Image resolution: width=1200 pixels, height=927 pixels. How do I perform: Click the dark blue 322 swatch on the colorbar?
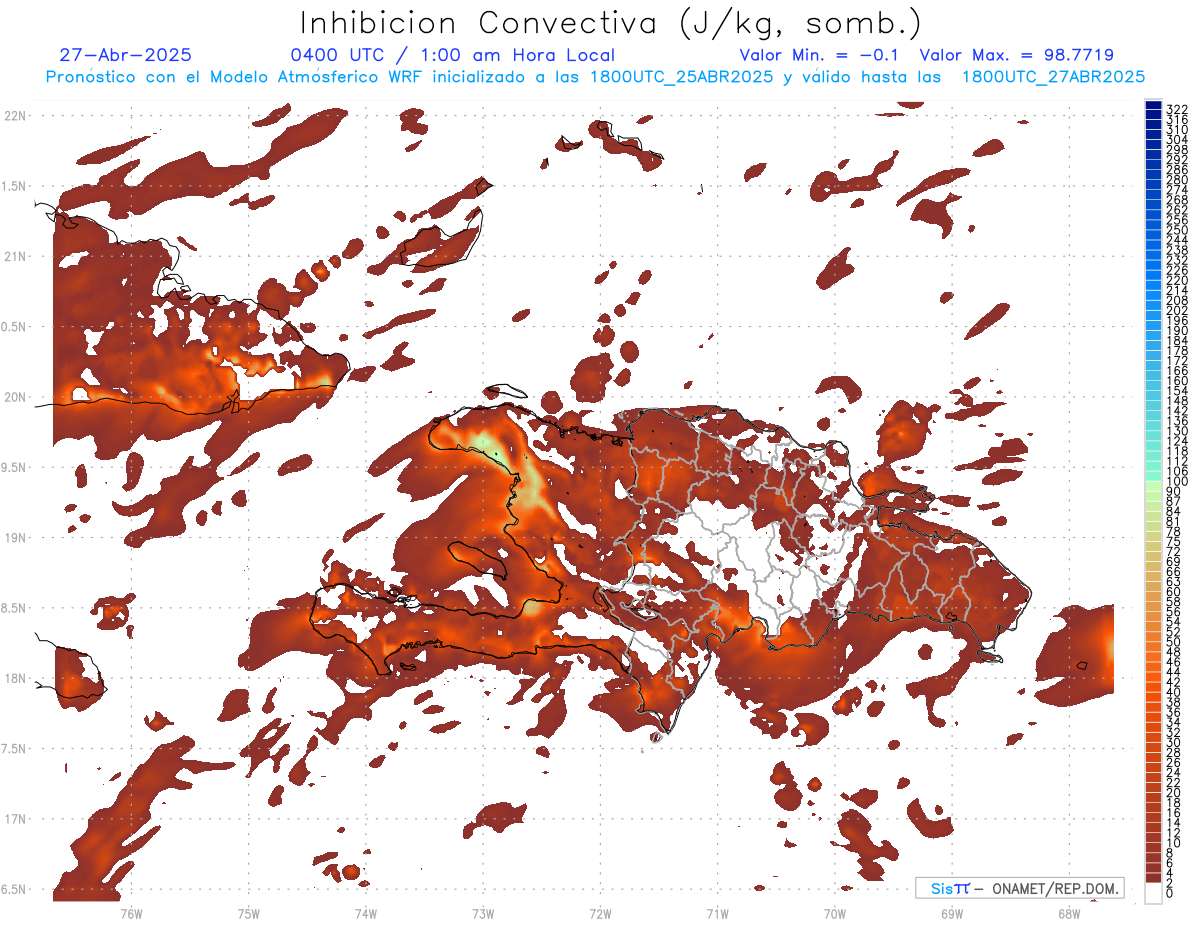point(1153,106)
